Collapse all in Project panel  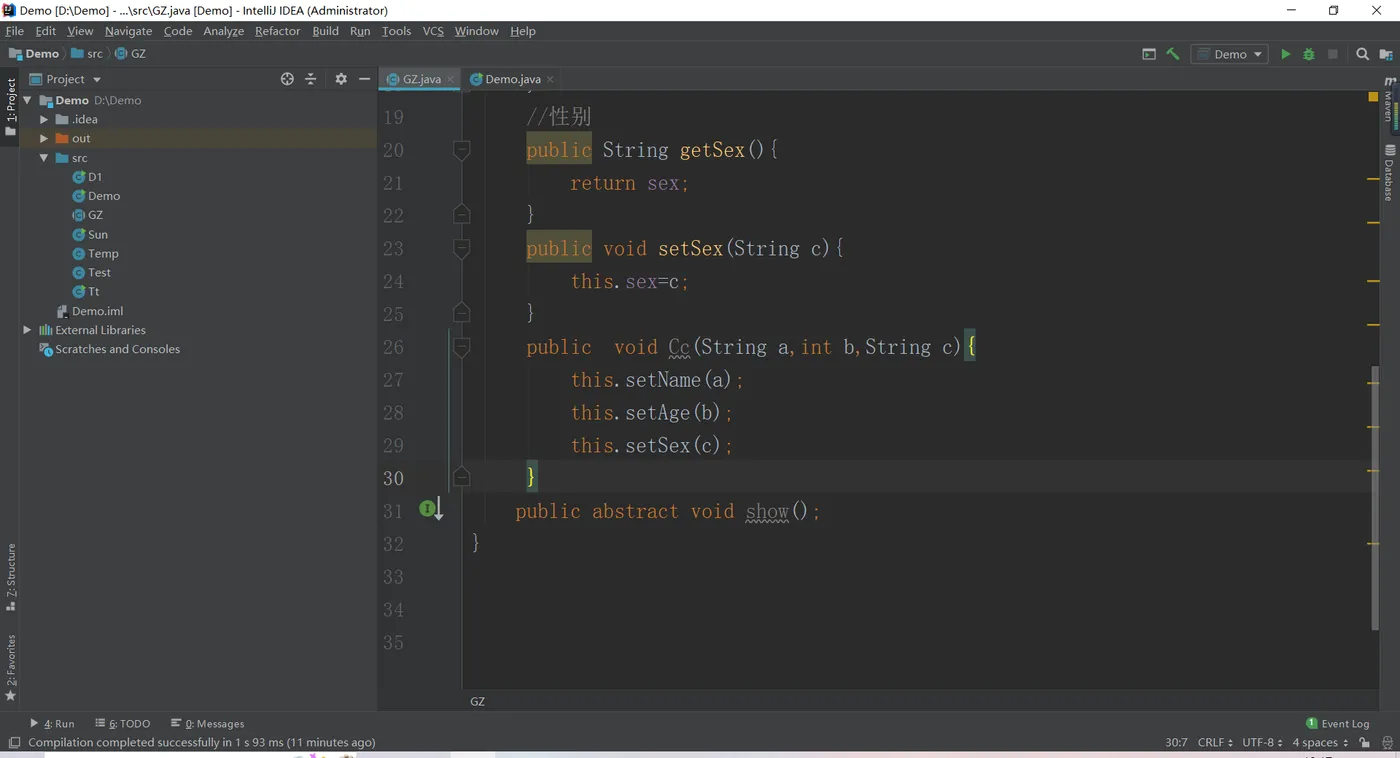(x=311, y=79)
